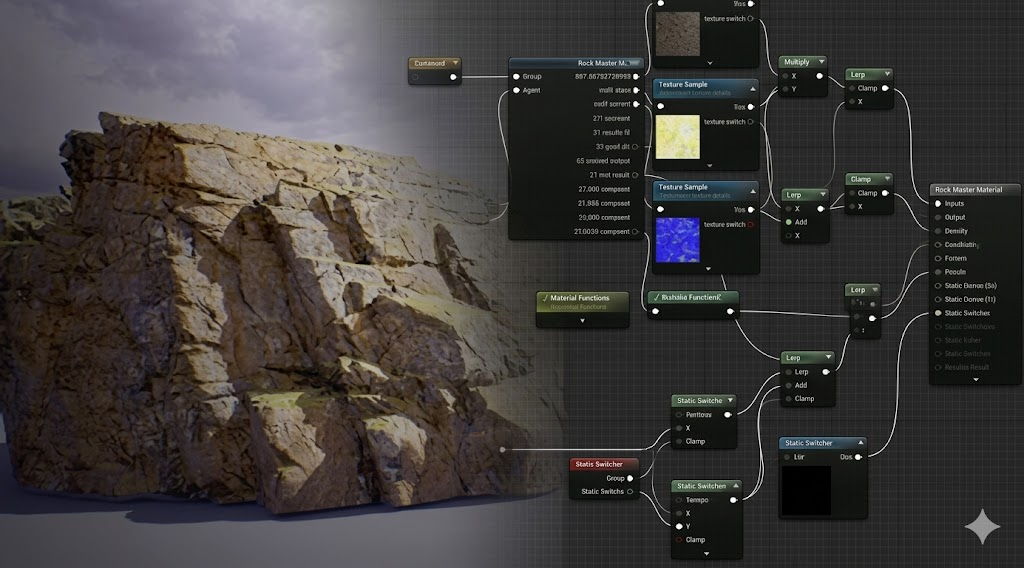Click the Inputs pin on Rock Master Material
Image resolution: width=1024 pixels, height=568 pixels.
pos(937,203)
